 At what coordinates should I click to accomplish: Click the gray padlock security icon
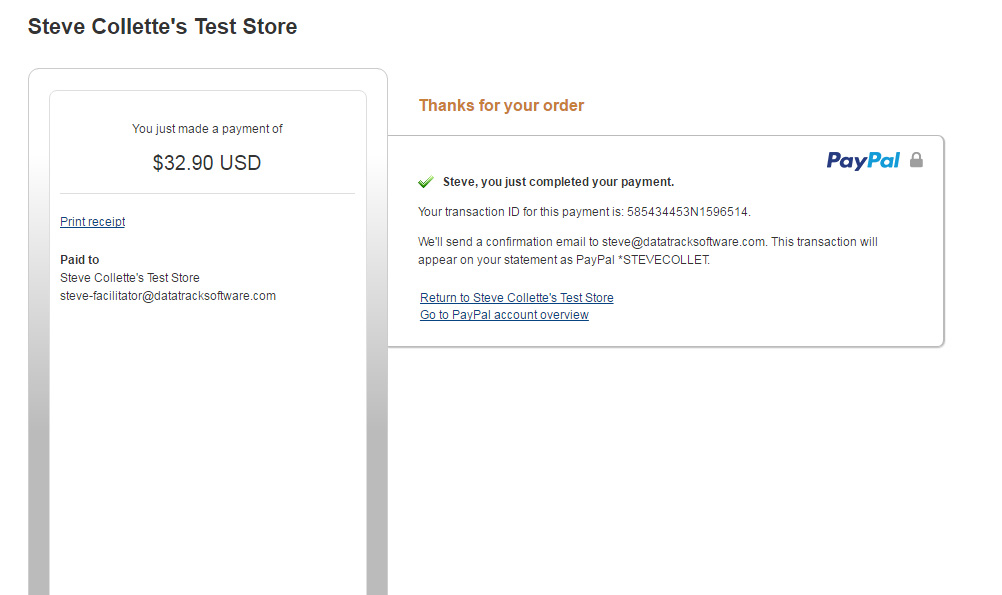coord(916,160)
